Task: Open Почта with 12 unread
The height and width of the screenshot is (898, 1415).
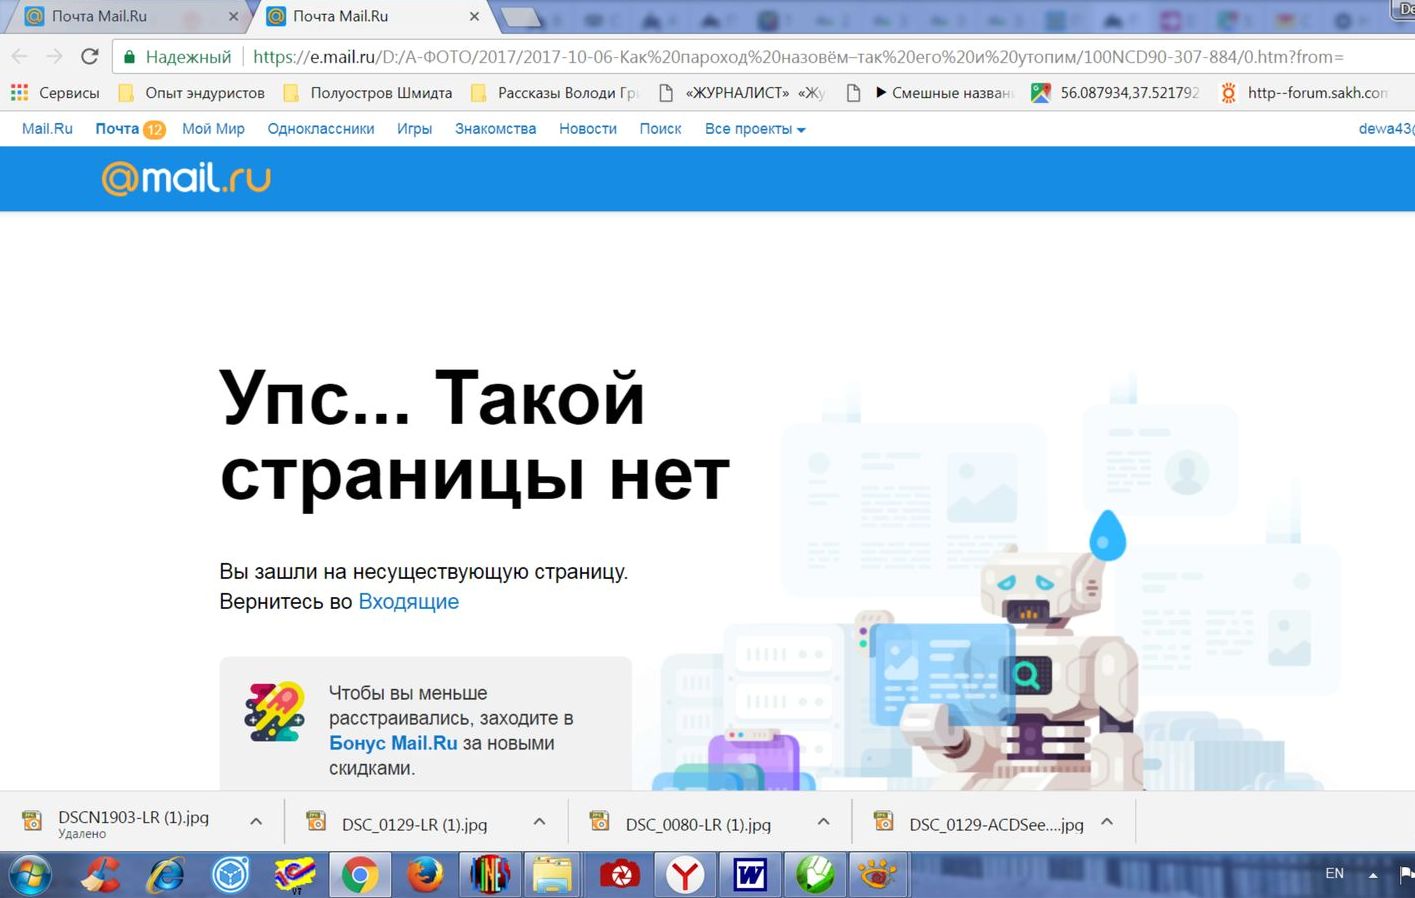Action: click(x=129, y=129)
